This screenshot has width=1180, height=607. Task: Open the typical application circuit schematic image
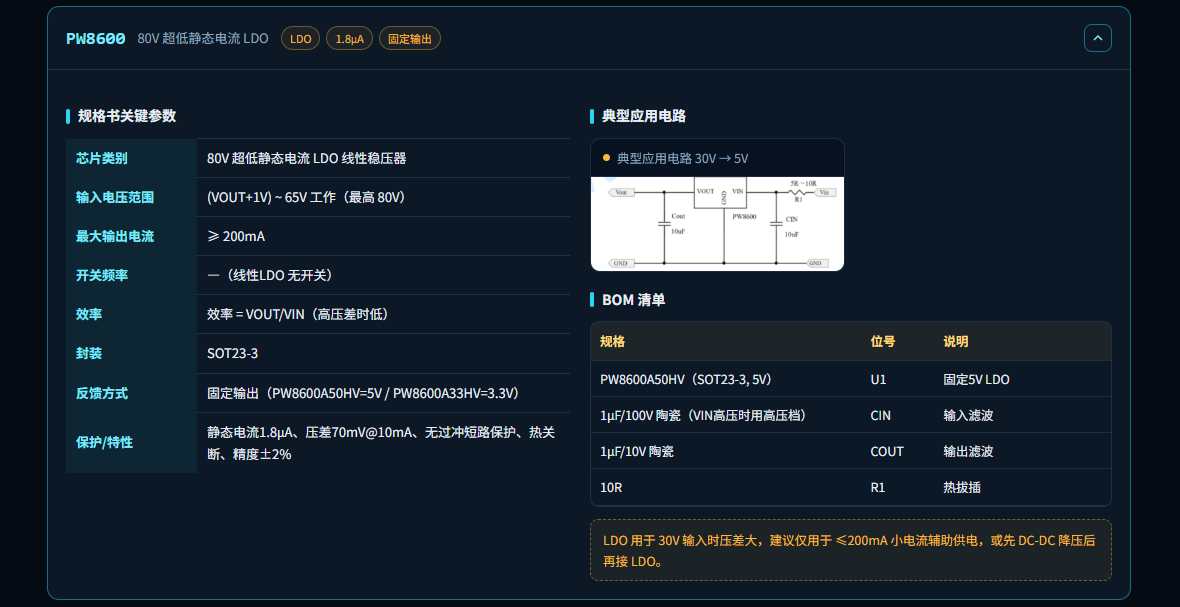[x=717, y=223]
